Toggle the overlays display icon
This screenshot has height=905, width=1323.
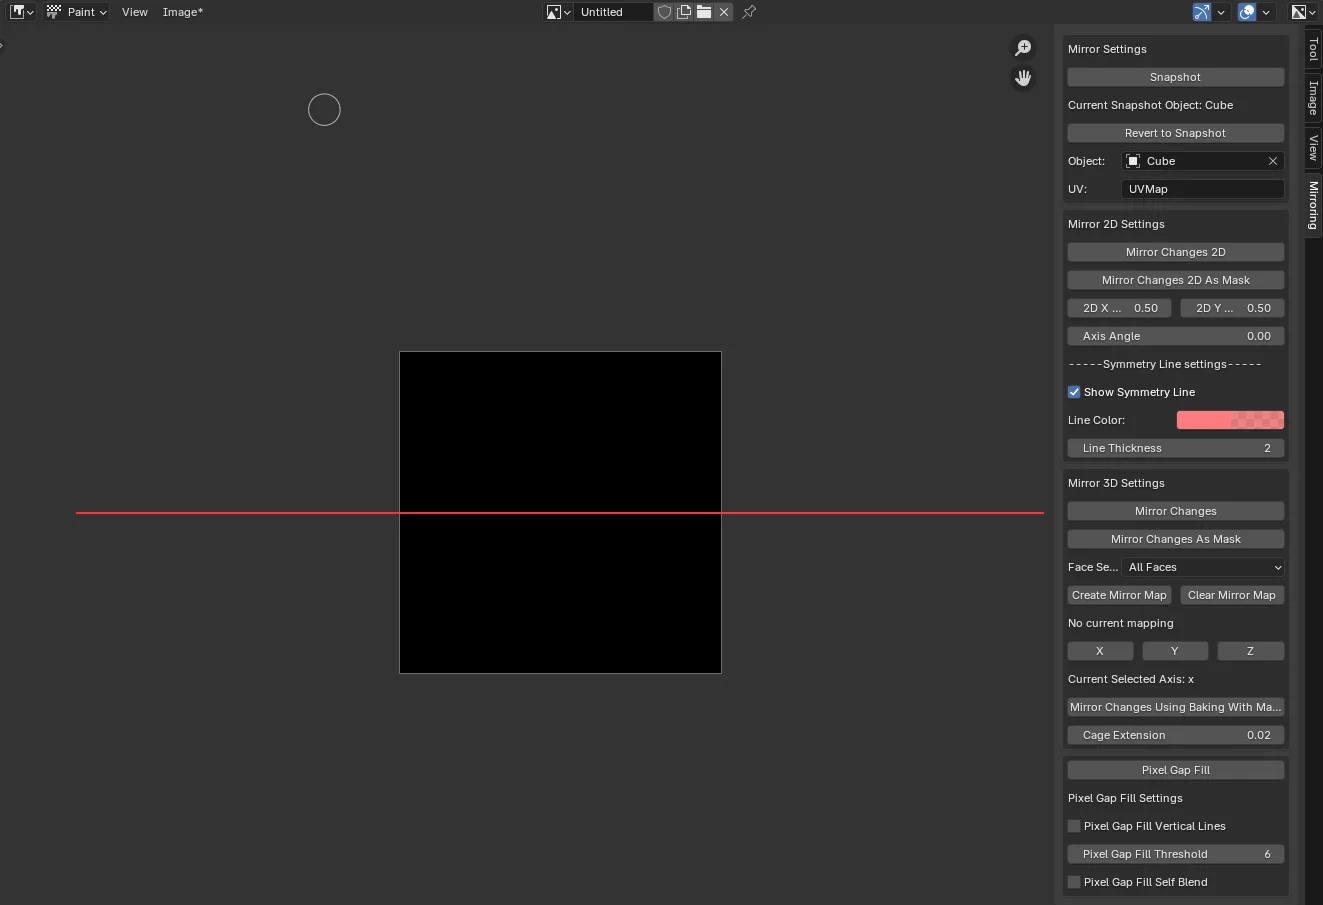coord(1247,12)
